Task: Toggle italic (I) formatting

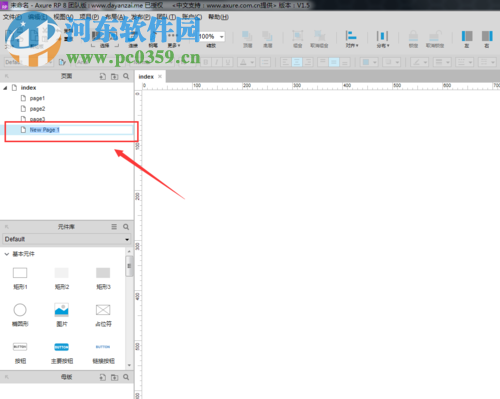Action: 217,62
